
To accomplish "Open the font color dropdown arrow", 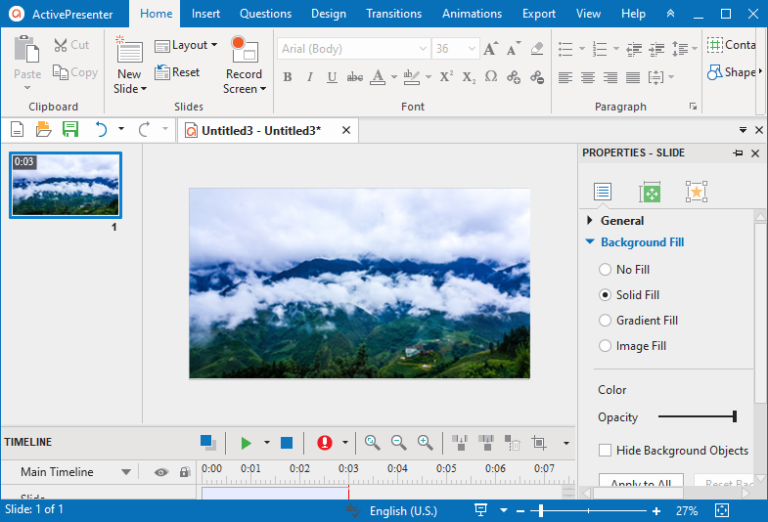I will click(x=394, y=77).
